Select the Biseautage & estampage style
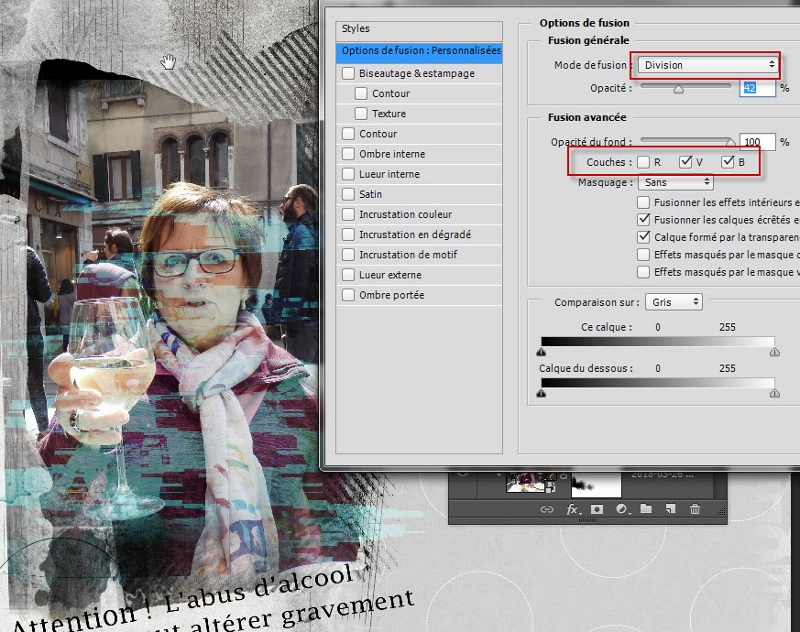The width and height of the screenshot is (800, 632). (x=416, y=73)
